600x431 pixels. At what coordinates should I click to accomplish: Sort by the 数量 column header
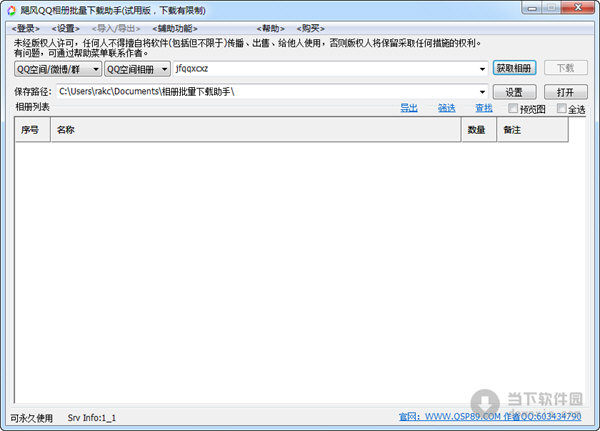click(x=479, y=130)
